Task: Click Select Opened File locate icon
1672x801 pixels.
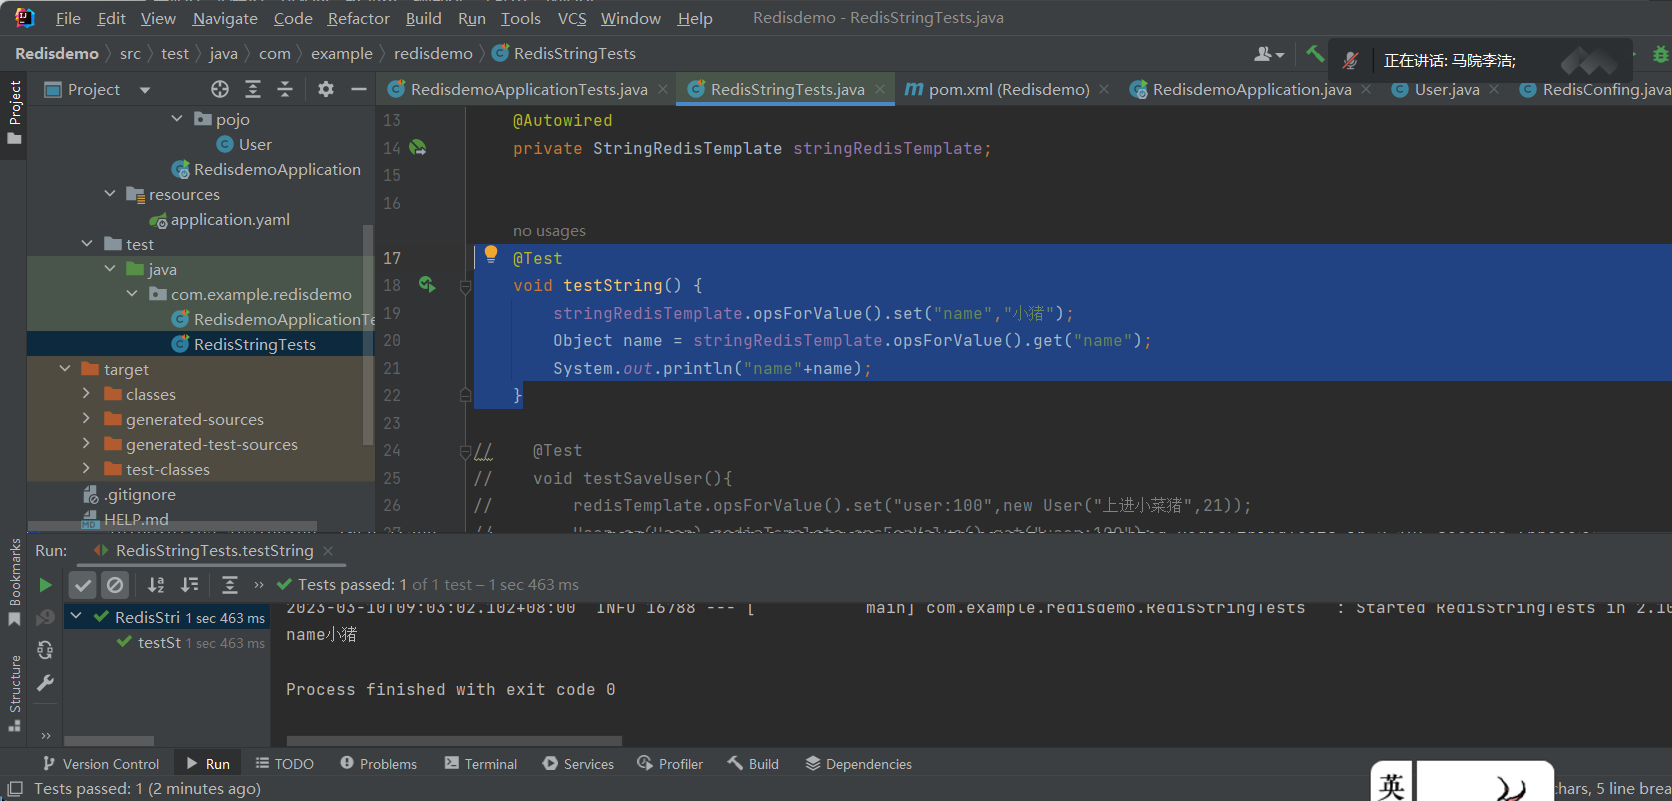Action: pos(220,90)
